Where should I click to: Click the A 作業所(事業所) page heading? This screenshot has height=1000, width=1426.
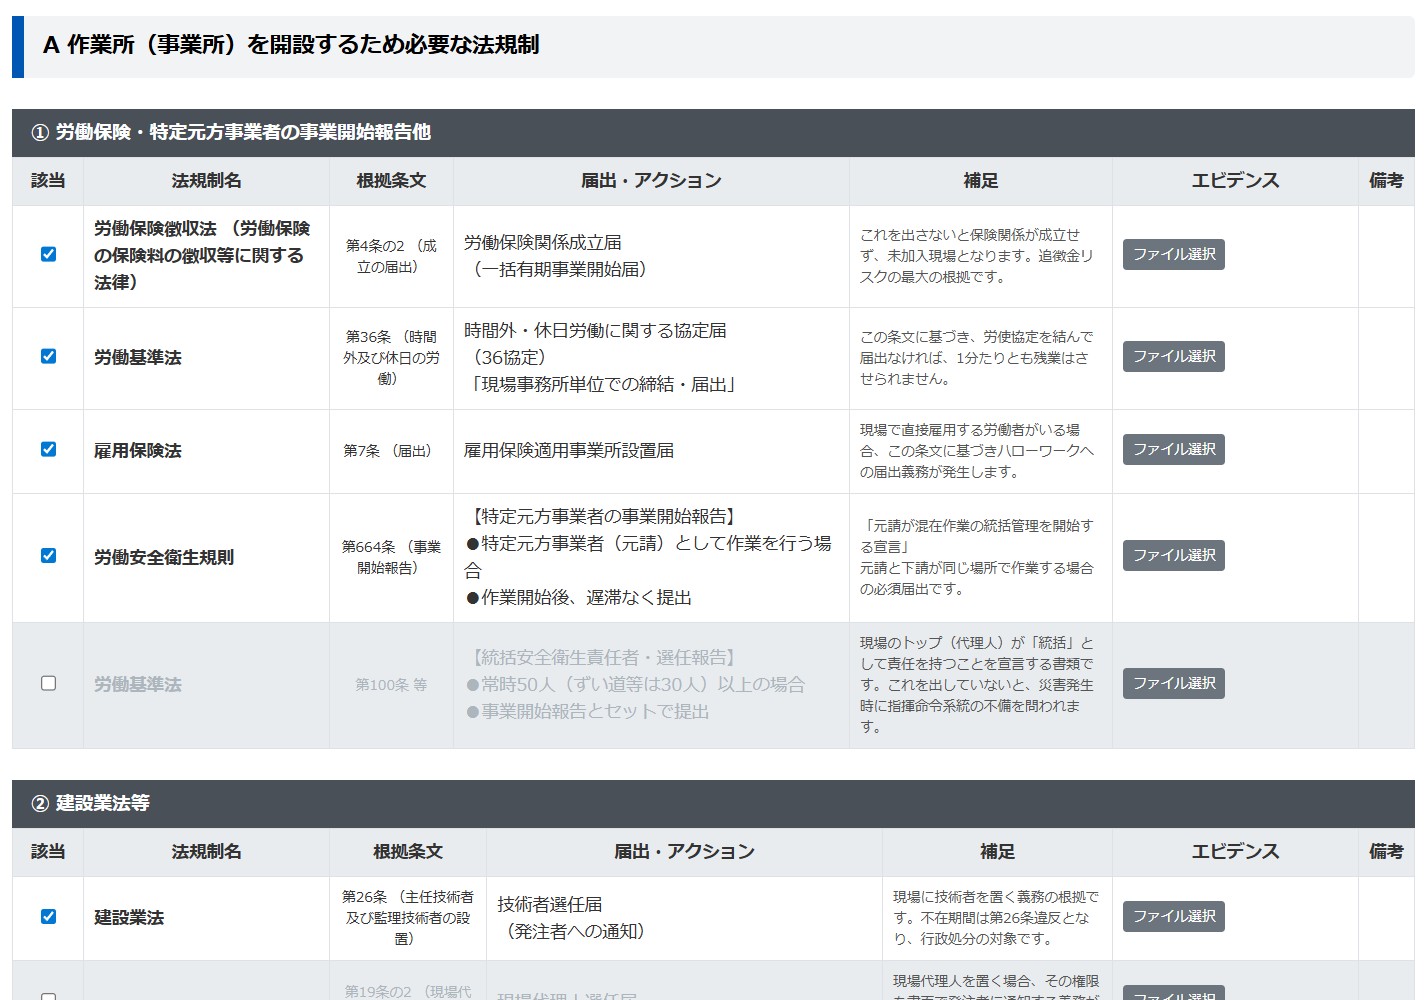[x=291, y=45]
